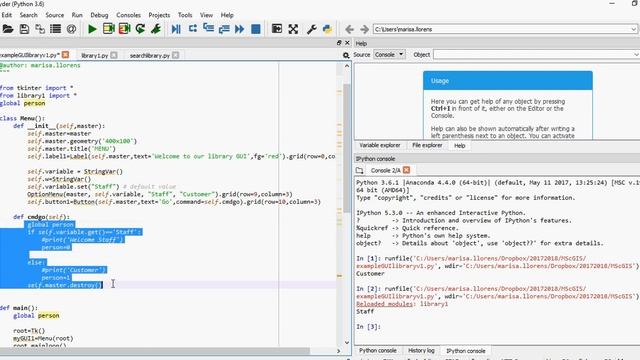Open the Consoles menu
640x360 pixels.
coord(129,15)
